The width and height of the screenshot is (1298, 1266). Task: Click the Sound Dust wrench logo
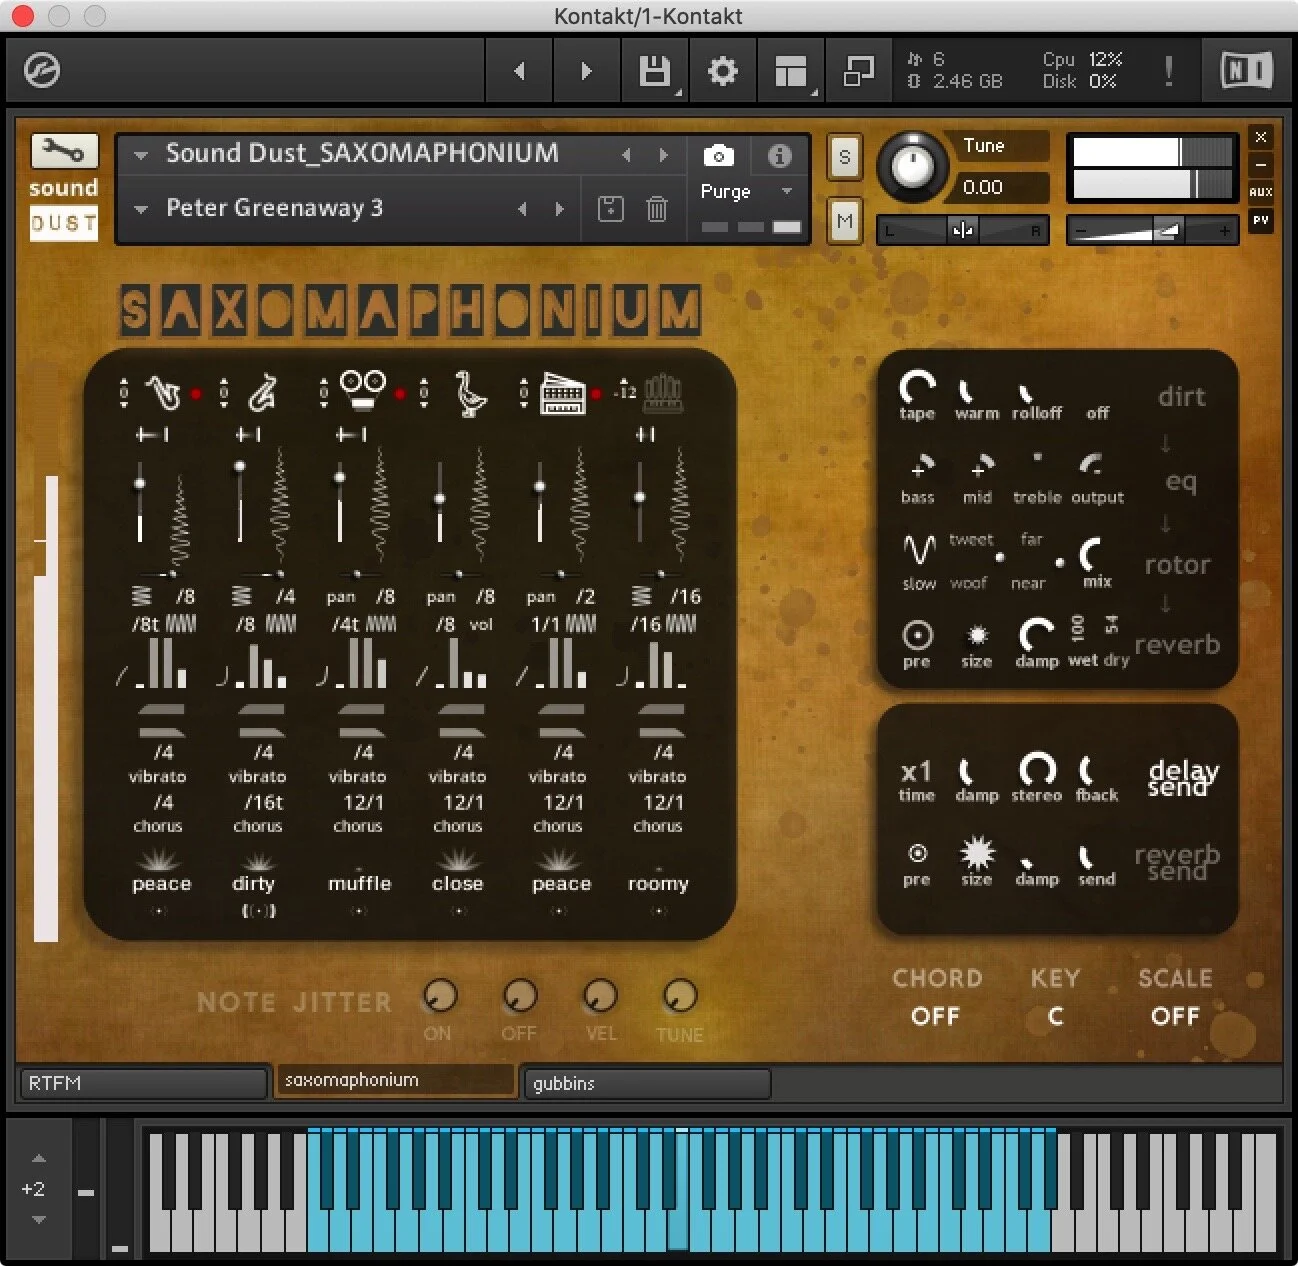[x=63, y=150]
